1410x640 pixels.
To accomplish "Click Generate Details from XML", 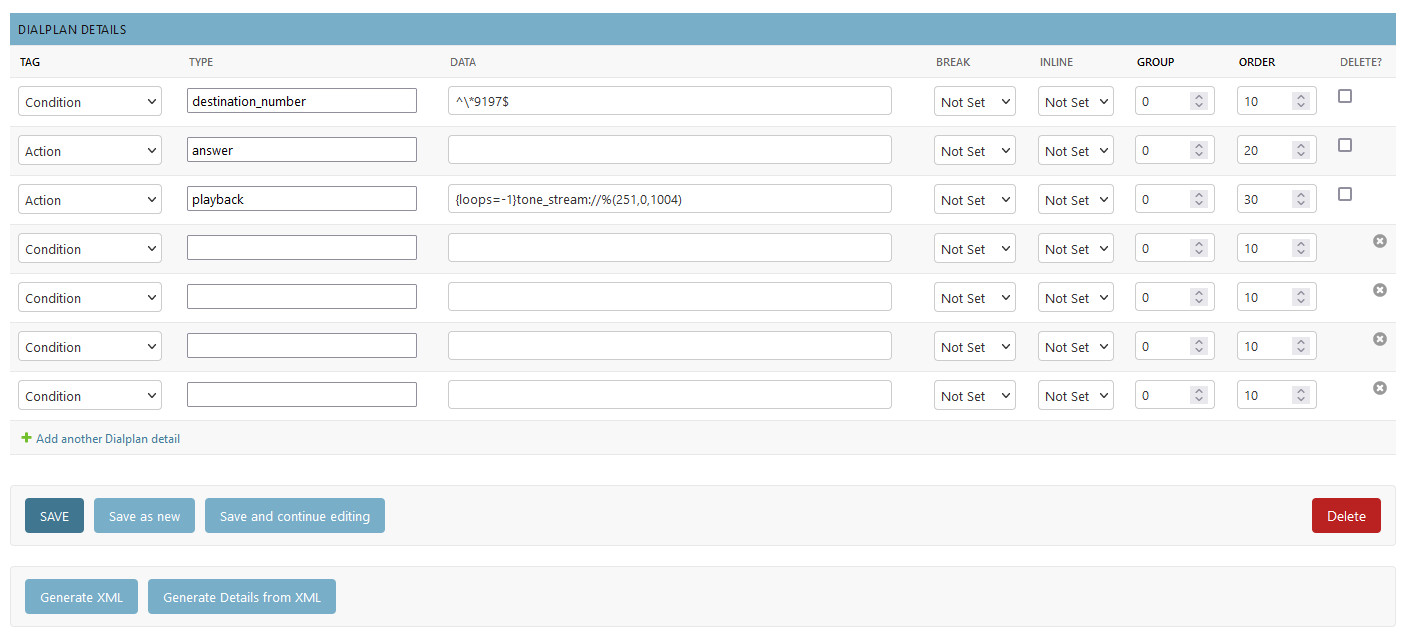I will pyautogui.click(x=241, y=597).
